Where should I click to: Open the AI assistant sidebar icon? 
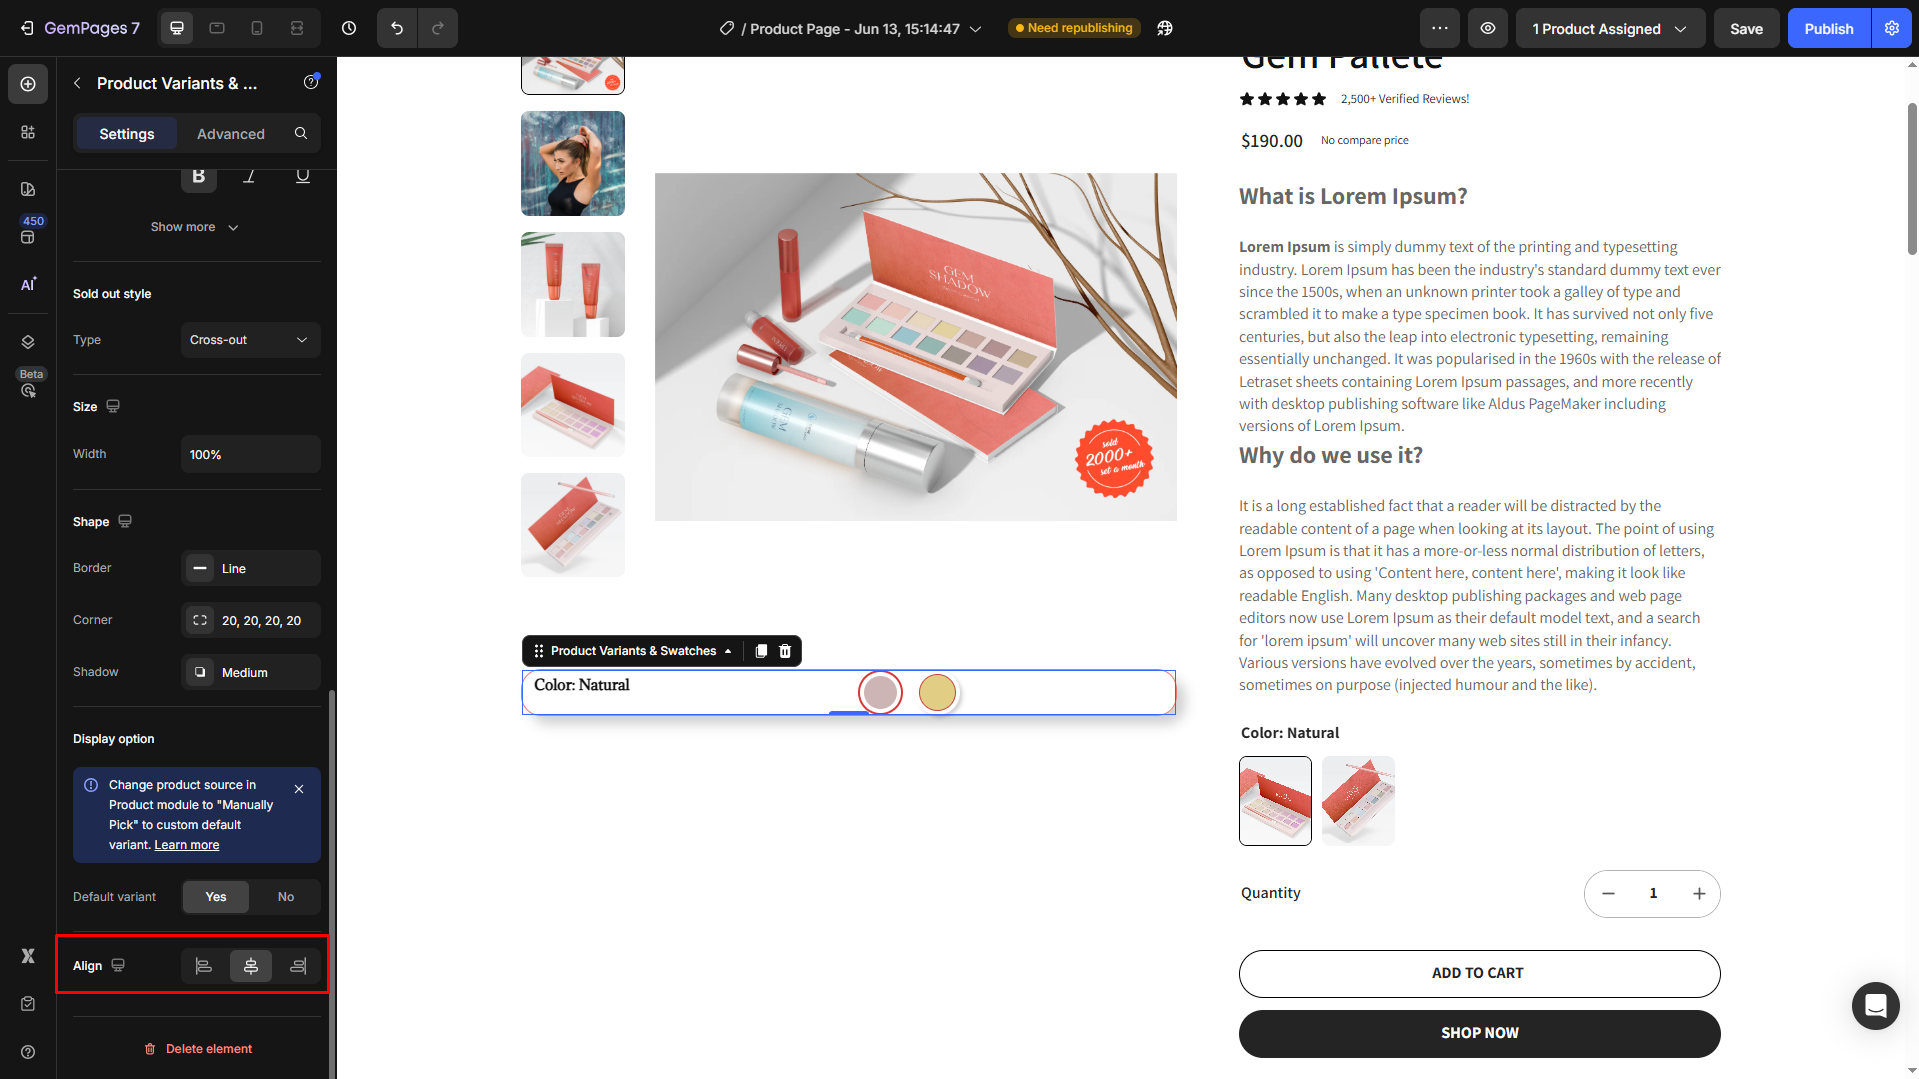tap(28, 284)
